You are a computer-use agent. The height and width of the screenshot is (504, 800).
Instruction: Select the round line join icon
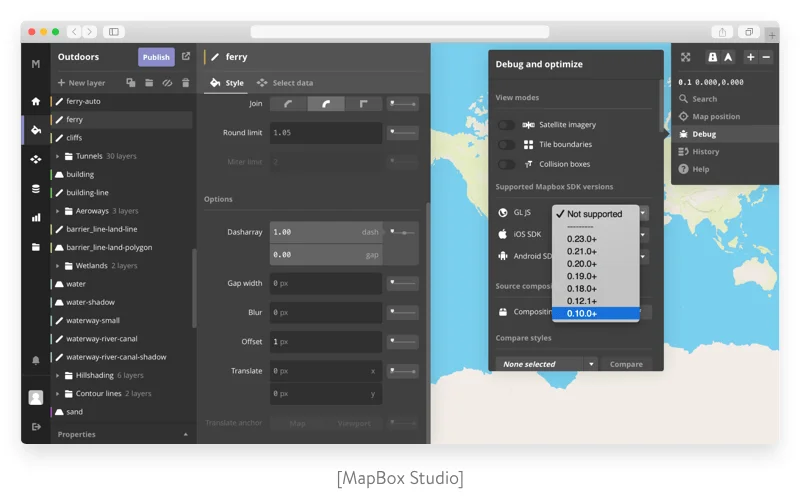[326, 103]
